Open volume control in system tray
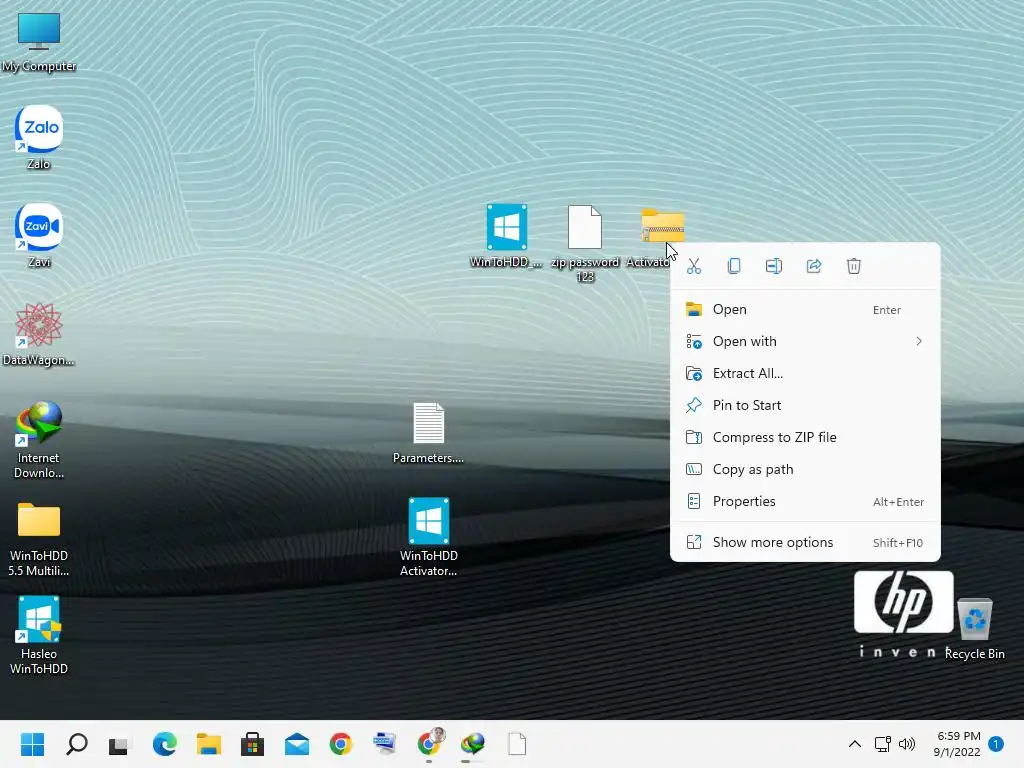This screenshot has height=768, width=1024. [x=906, y=744]
